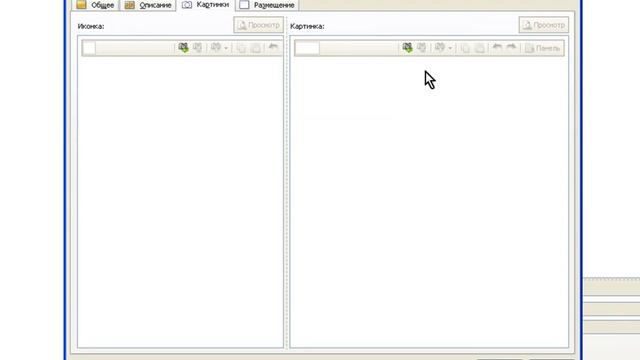Go to the Размещение tab

pyautogui.click(x=267, y=5)
